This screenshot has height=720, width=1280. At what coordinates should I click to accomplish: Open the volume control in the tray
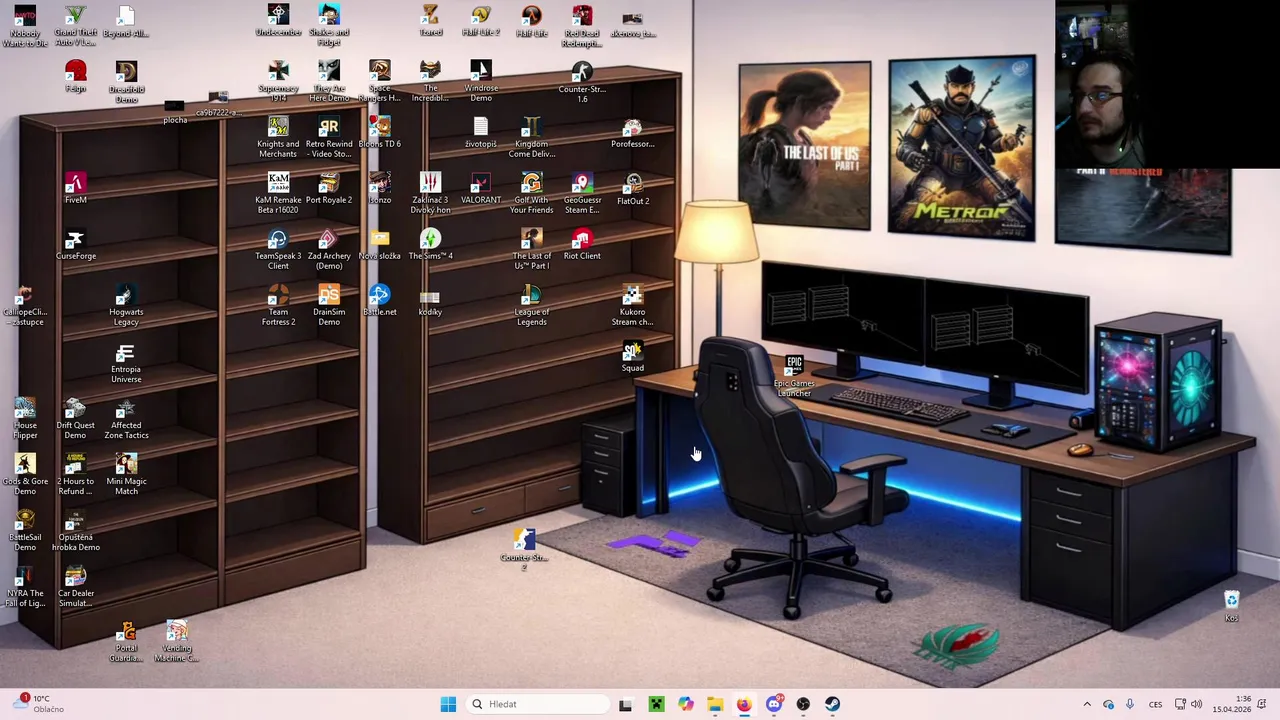1196,704
